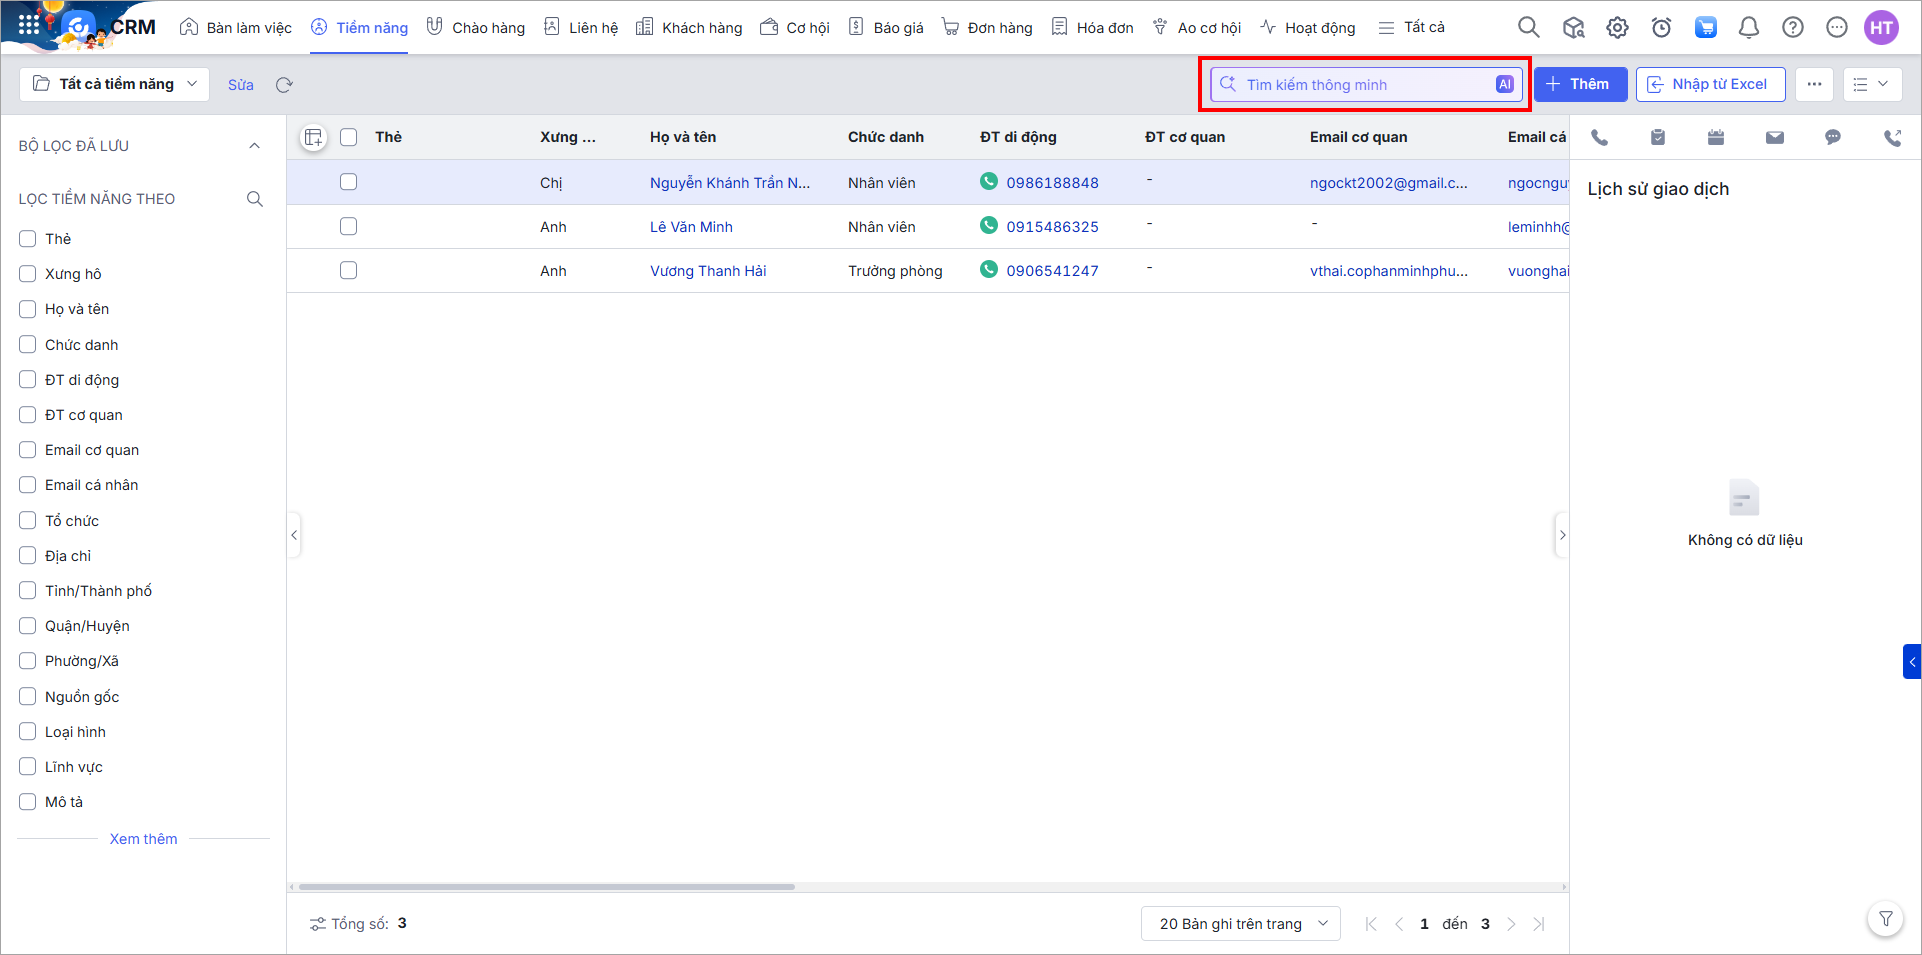
Task: Collapse the Bộ lọc đã lưu section
Action: pyautogui.click(x=254, y=146)
